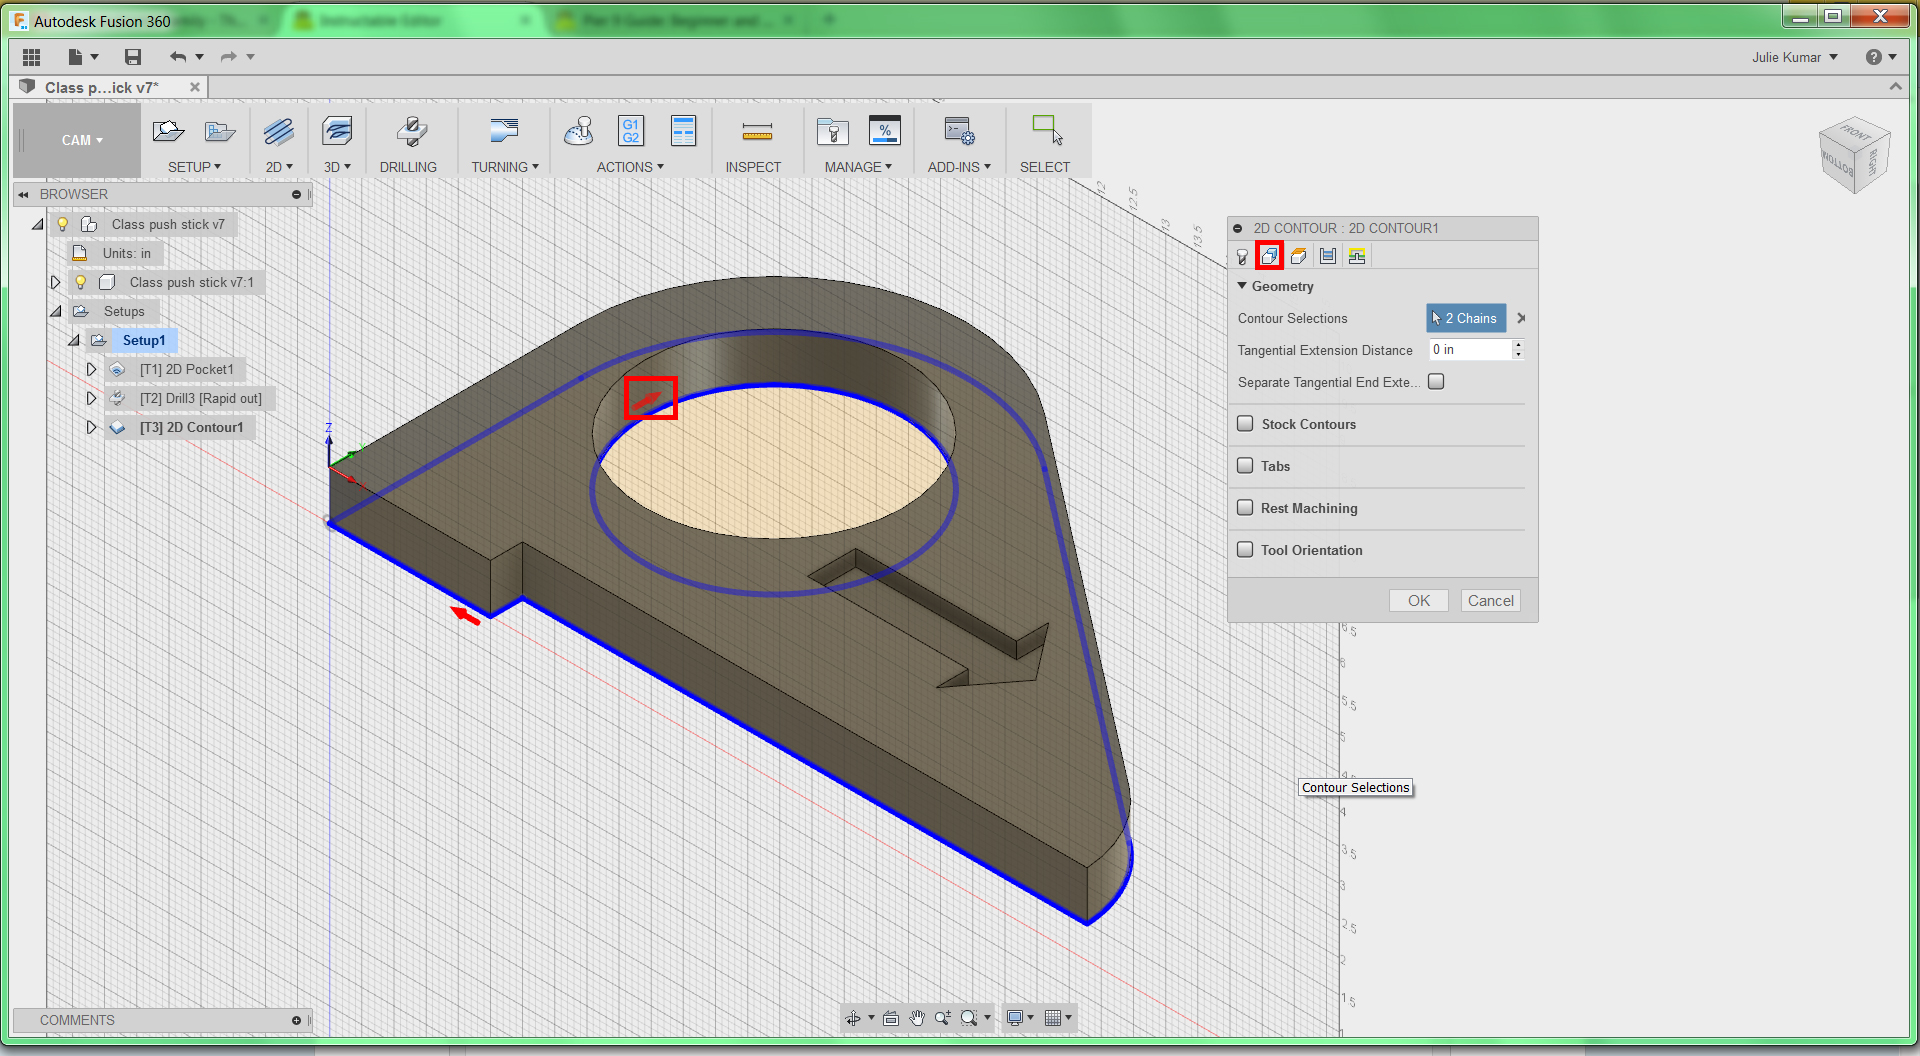Image resolution: width=1920 pixels, height=1056 pixels.
Task: Select the Drilling tool icon
Action: pos(410,131)
